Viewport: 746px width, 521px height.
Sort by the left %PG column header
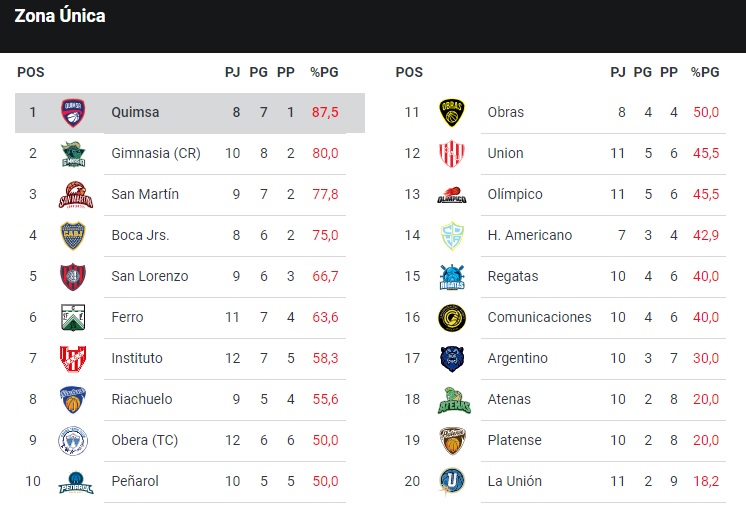pos(325,72)
